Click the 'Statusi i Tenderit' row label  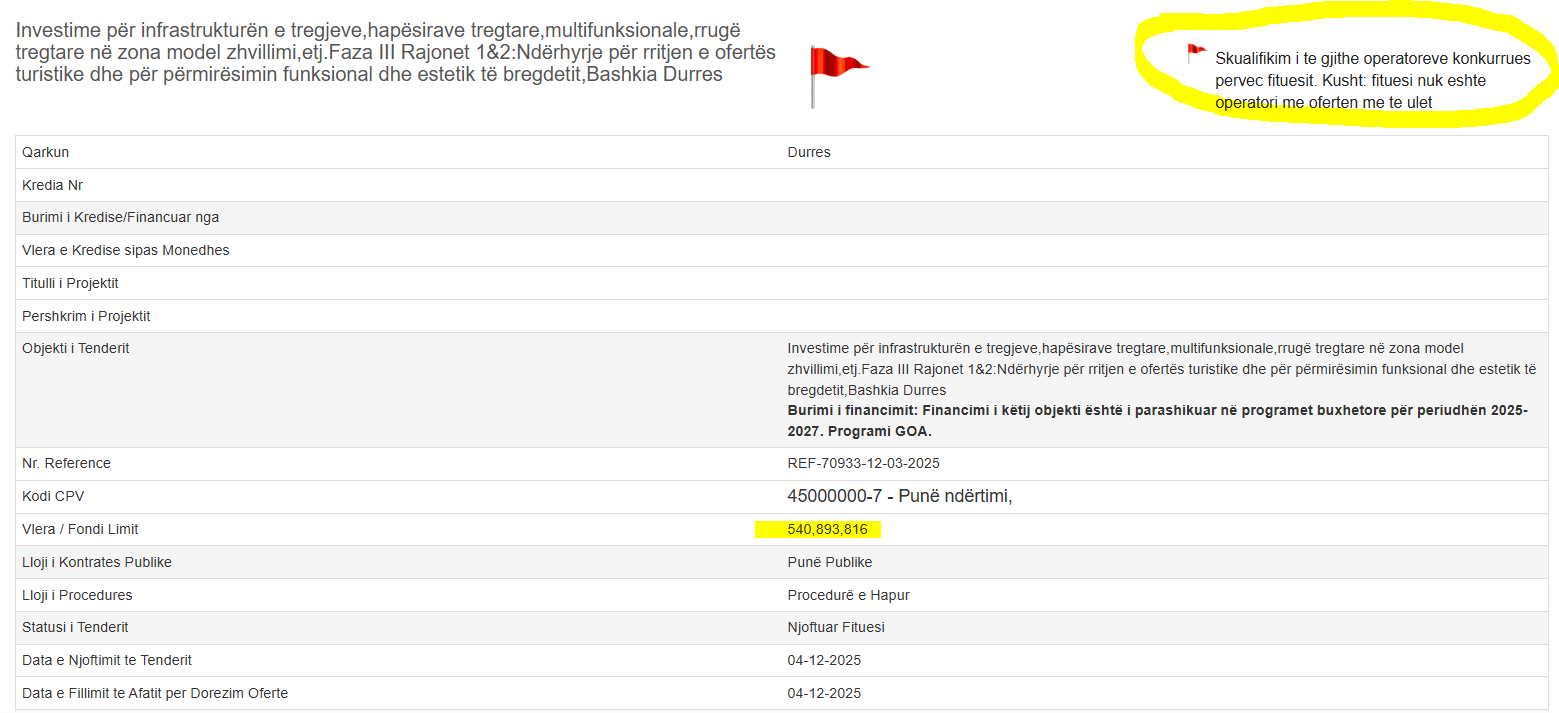click(x=75, y=627)
